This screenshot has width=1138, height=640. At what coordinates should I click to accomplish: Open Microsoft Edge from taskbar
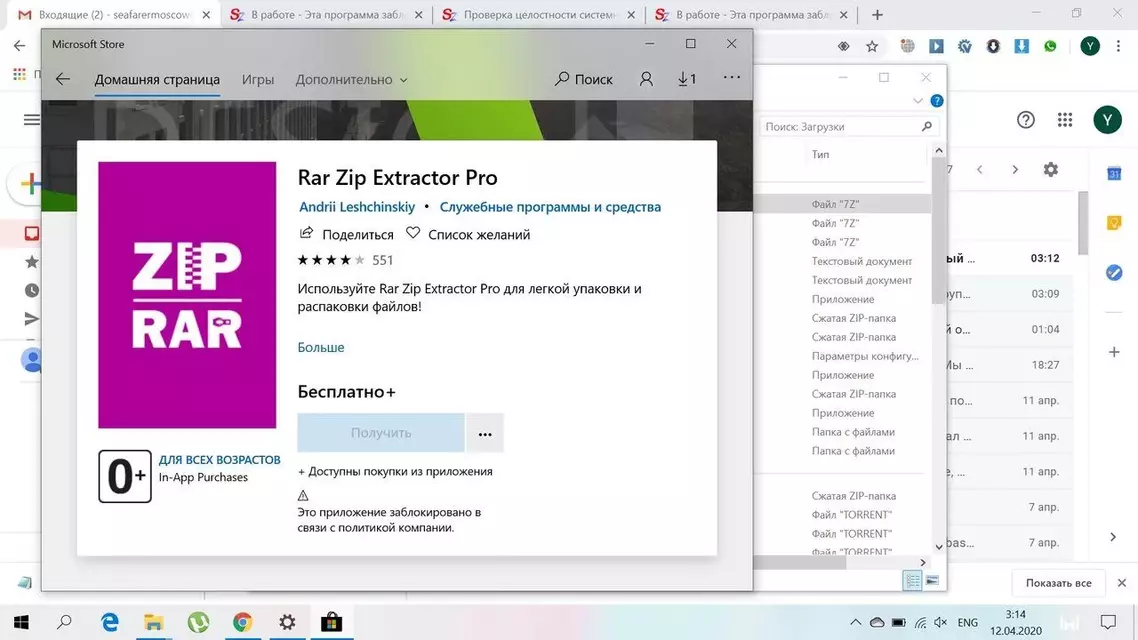click(x=110, y=622)
